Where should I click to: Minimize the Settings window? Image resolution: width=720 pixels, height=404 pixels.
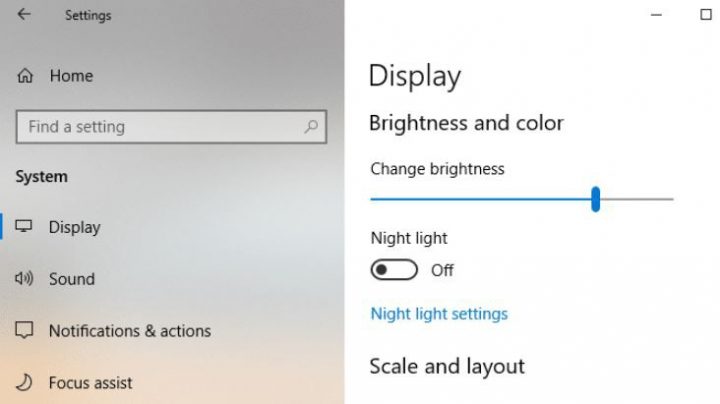point(656,15)
